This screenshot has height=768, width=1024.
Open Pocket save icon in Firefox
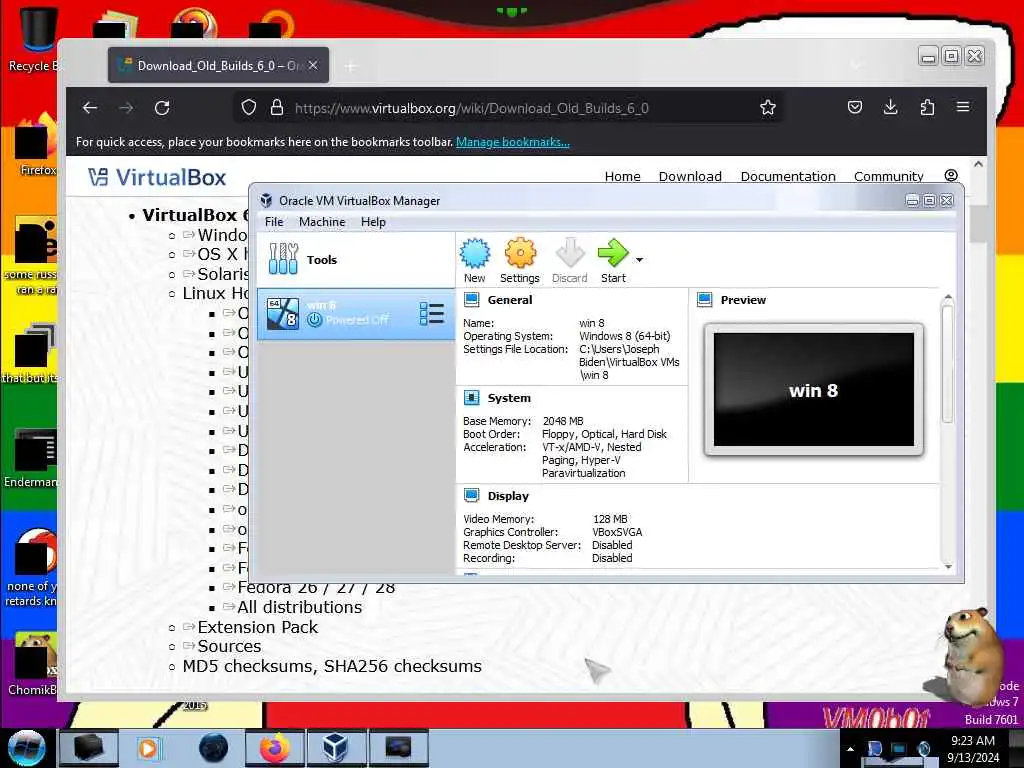tap(855, 107)
